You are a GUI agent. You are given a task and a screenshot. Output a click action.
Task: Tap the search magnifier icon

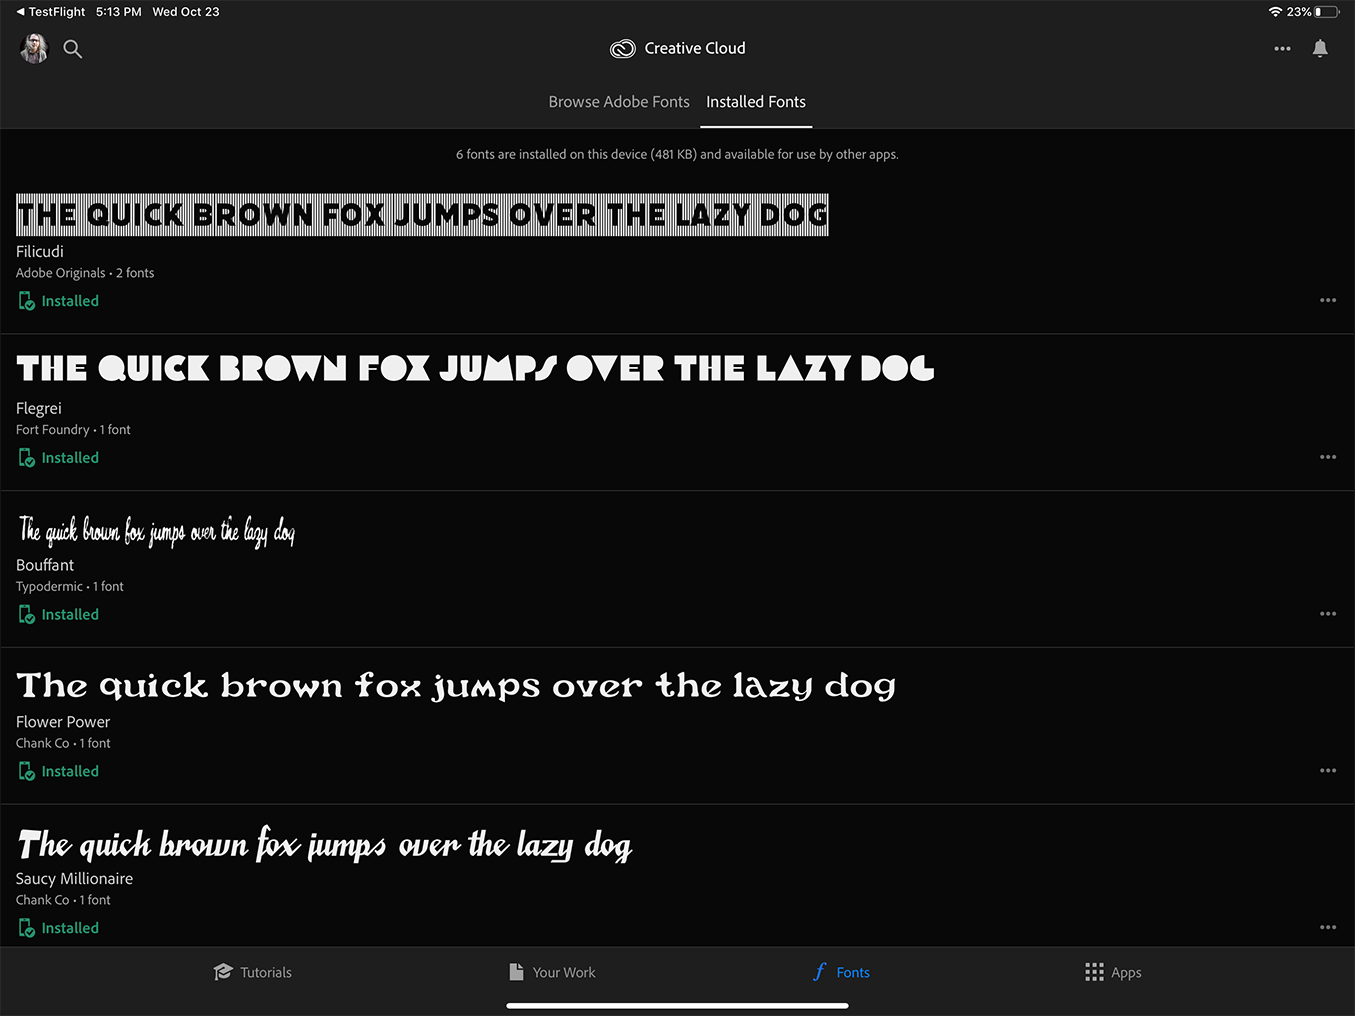(73, 49)
